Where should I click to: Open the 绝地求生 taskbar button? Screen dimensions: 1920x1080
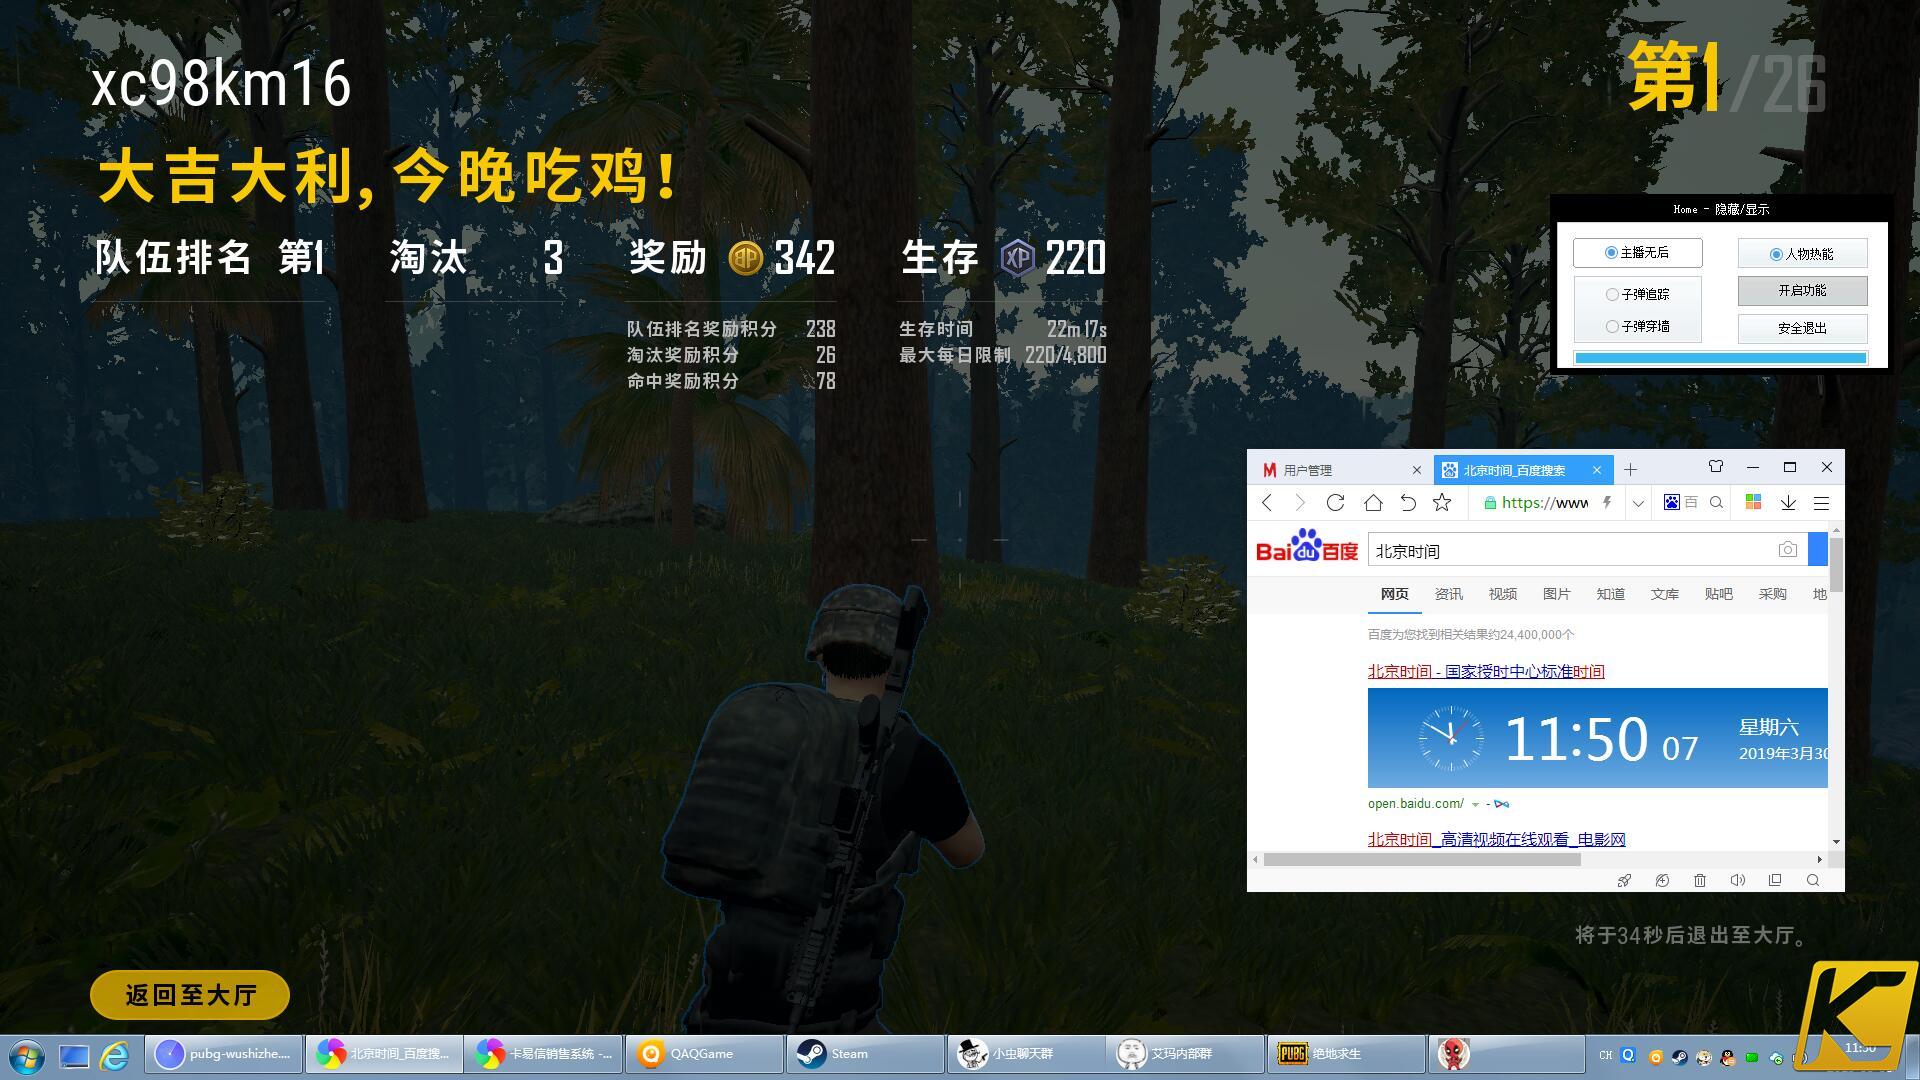click(x=1346, y=1054)
